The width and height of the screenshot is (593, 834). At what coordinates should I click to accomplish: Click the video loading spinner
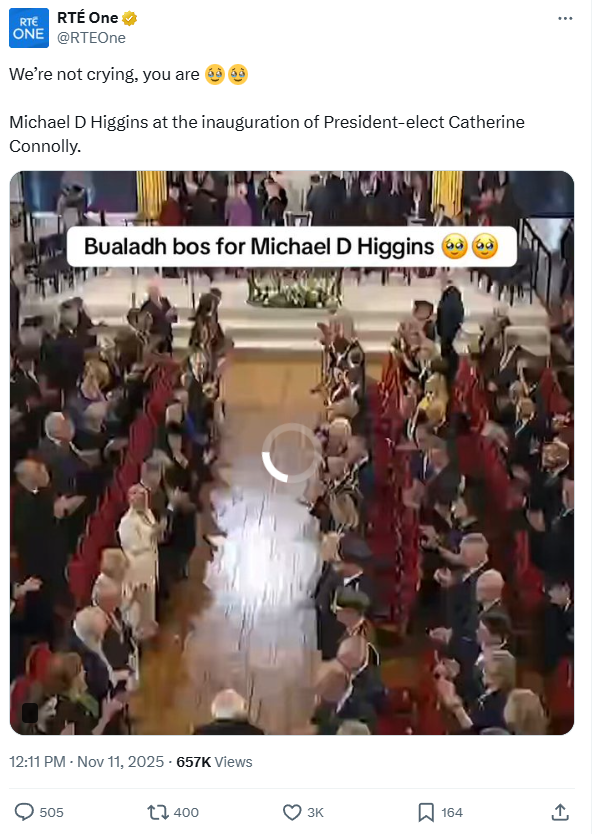[x=291, y=453]
